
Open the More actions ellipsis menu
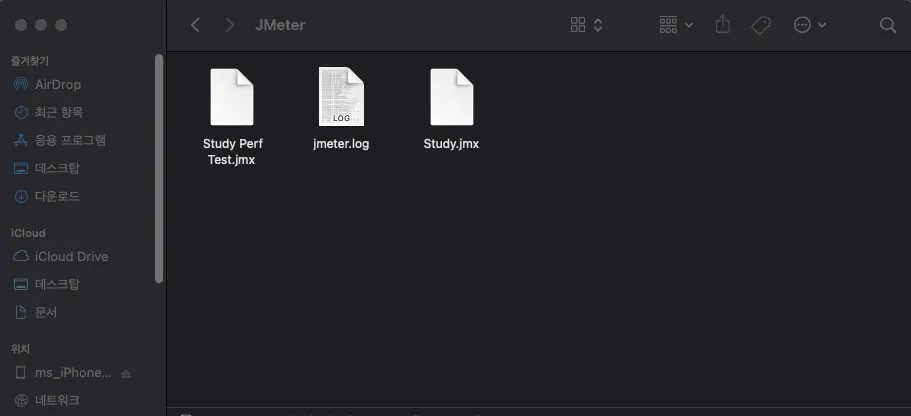[809, 25]
